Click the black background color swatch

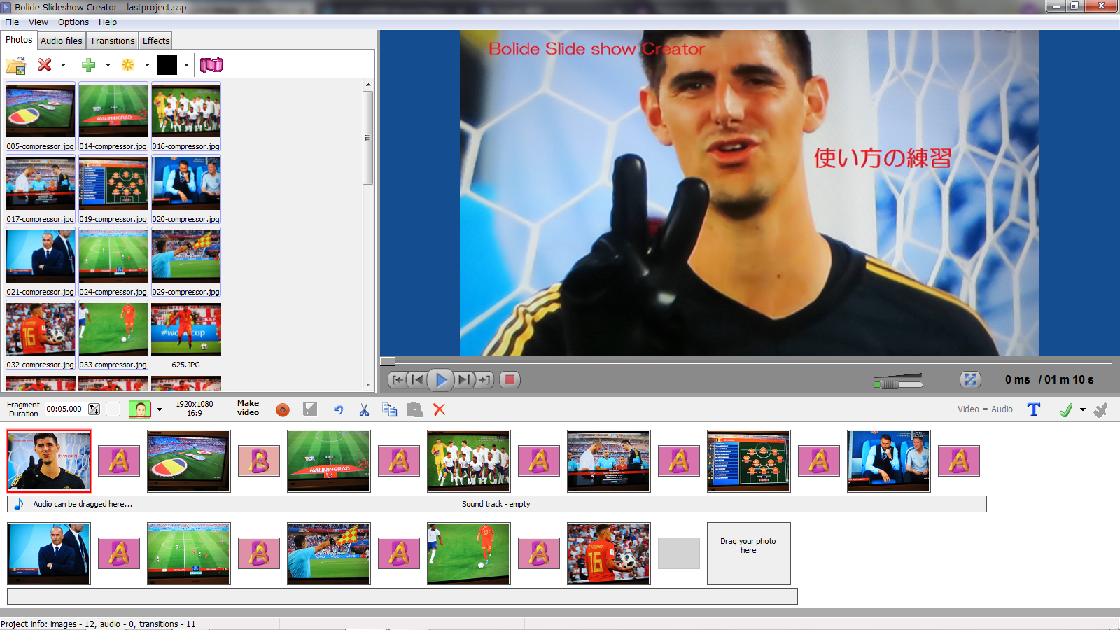pos(166,65)
